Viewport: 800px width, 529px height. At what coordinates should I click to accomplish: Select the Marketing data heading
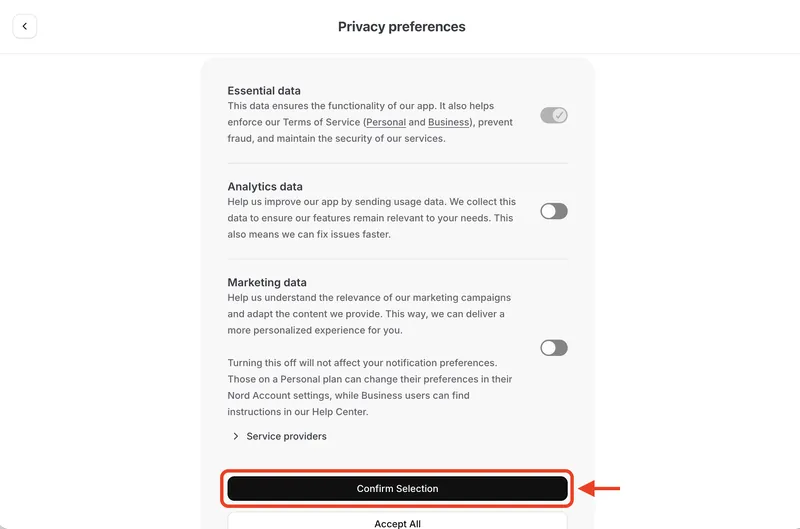click(x=267, y=283)
